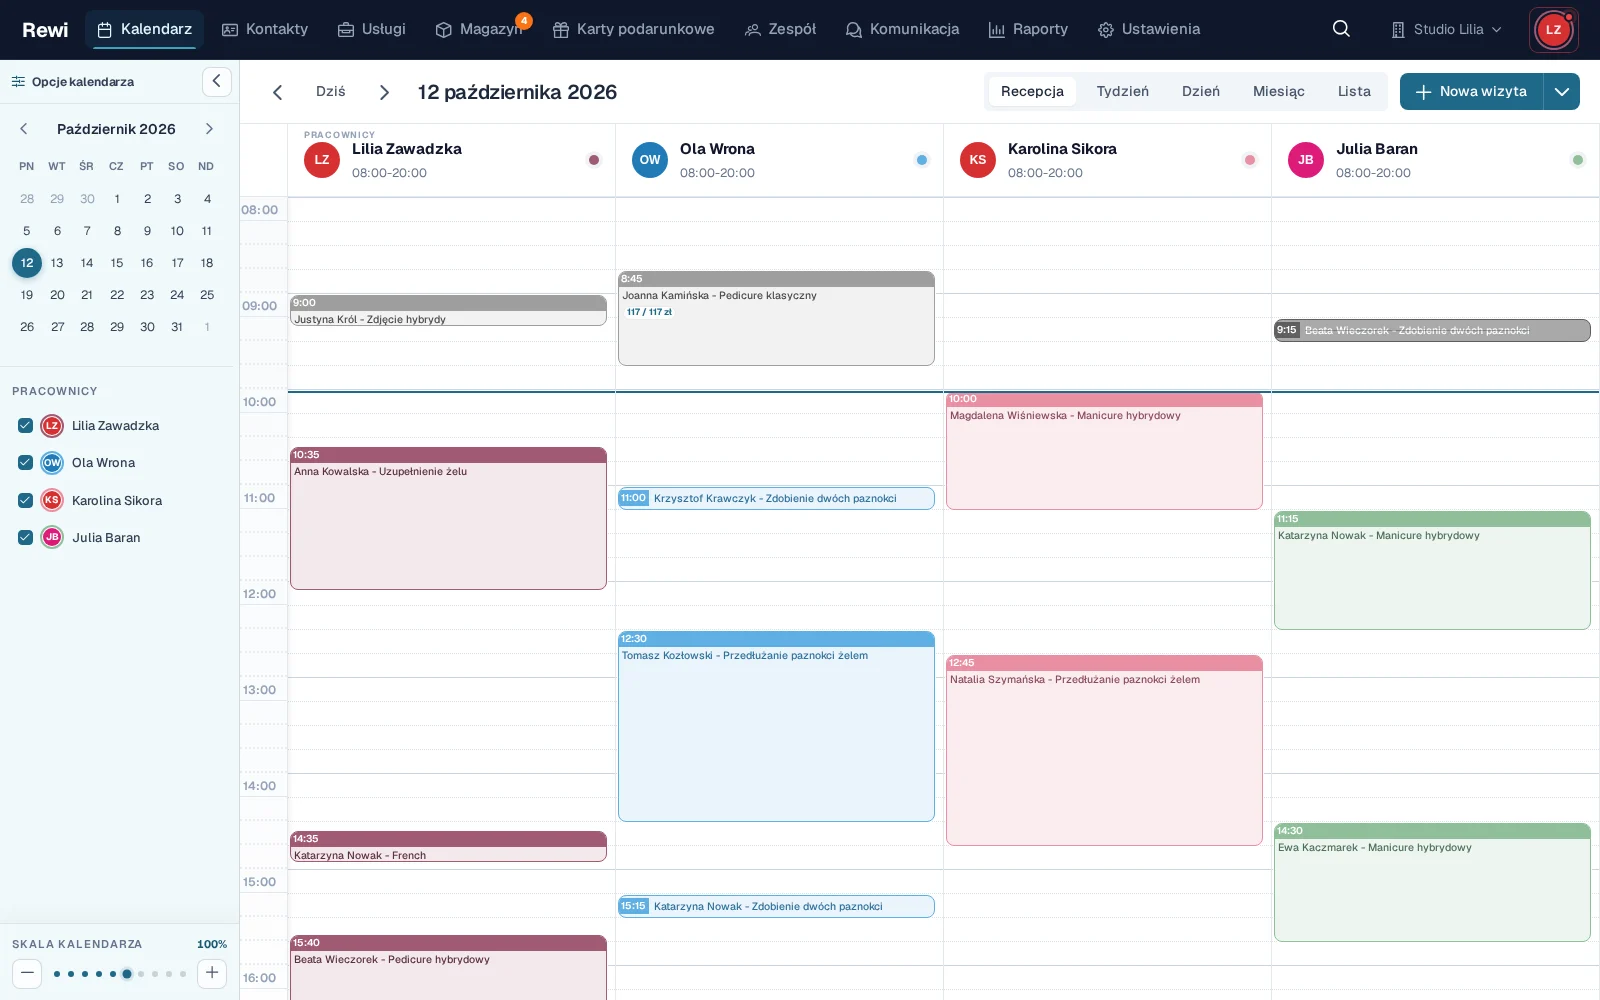Expand the Nowa wizyta dropdown arrow
Screen dimensions: 1600x1000
point(1562,92)
